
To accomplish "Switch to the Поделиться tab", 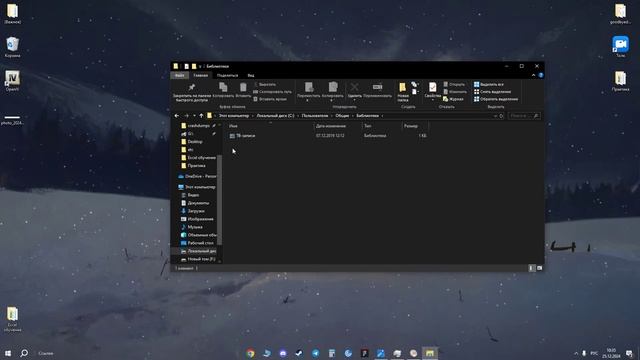I will tap(227, 76).
